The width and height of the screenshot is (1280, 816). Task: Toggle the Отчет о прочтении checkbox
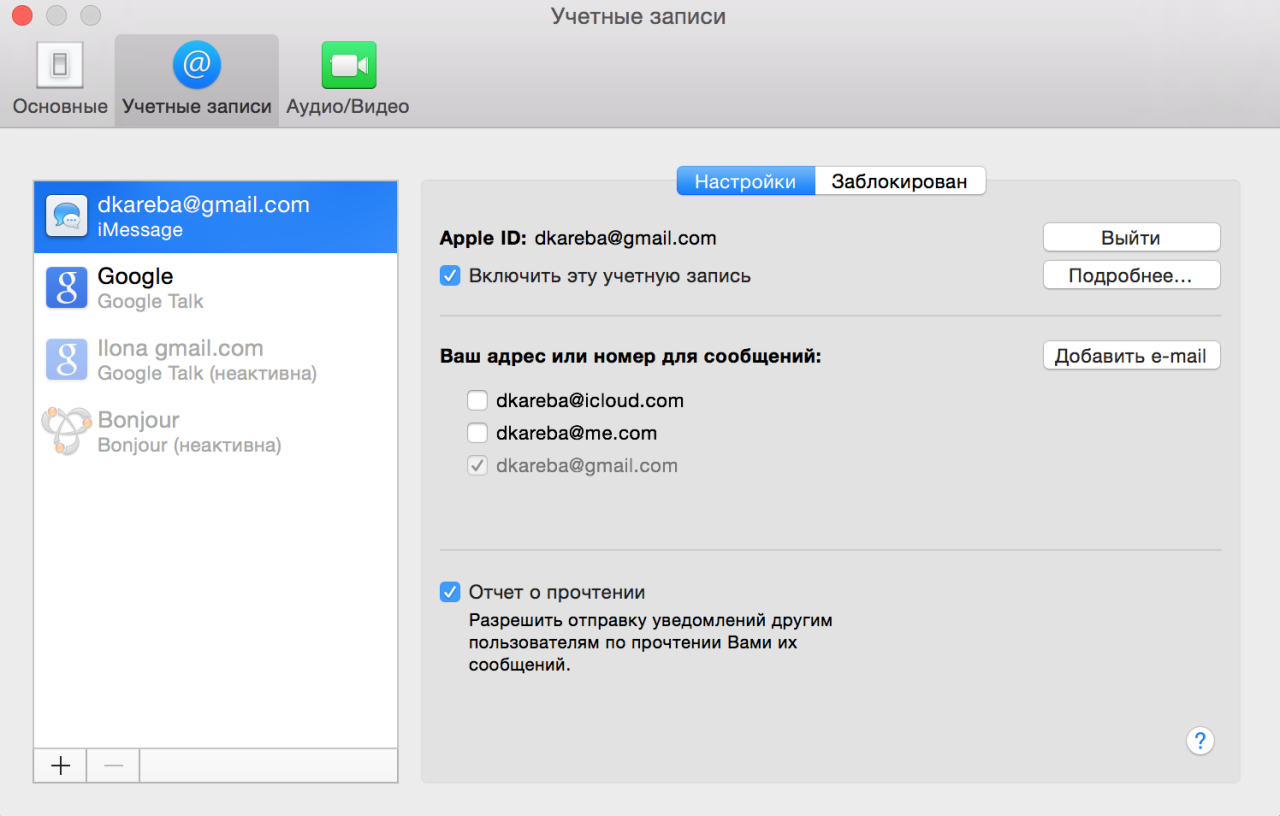(450, 592)
